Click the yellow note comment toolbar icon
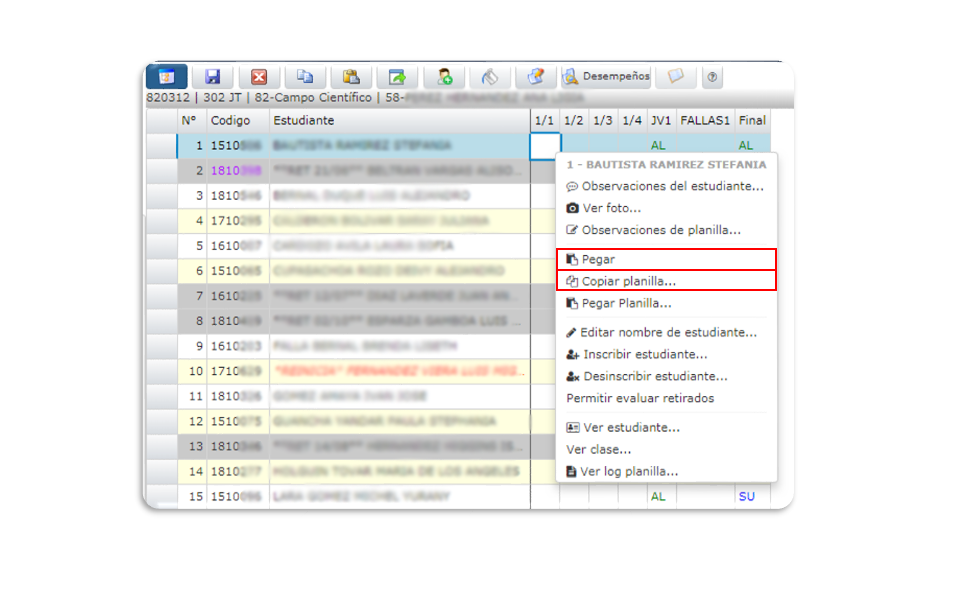The height and width of the screenshot is (612, 972). click(676, 76)
